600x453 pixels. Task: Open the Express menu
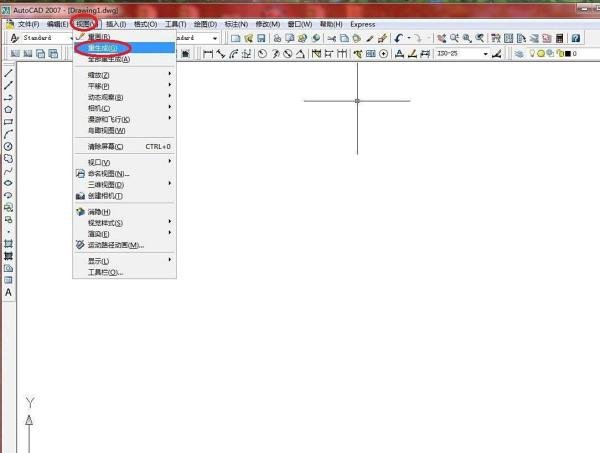pyautogui.click(x=363, y=24)
